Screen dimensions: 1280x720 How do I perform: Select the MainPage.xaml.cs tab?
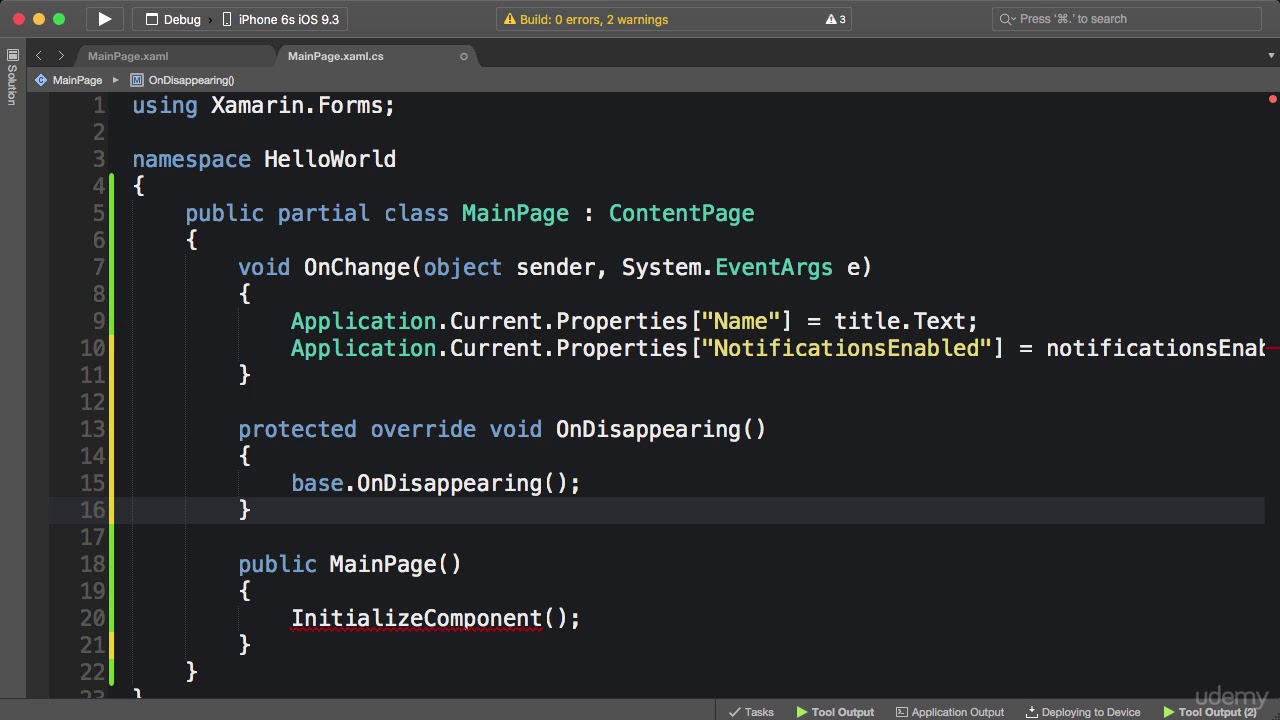click(335, 57)
